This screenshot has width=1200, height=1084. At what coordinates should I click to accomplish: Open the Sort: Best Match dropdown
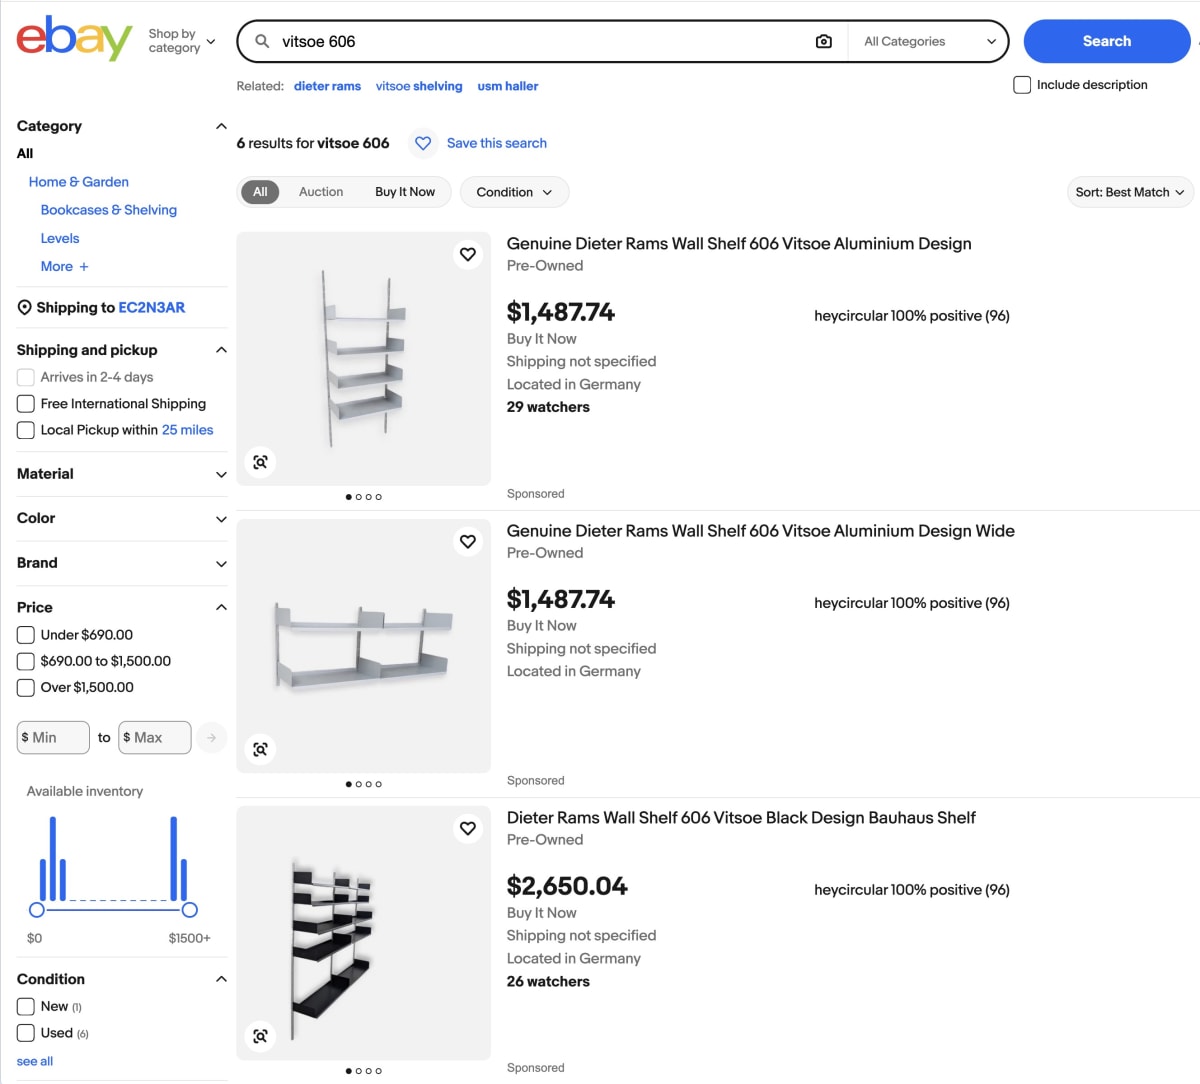pyautogui.click(x=1130, y=192)
